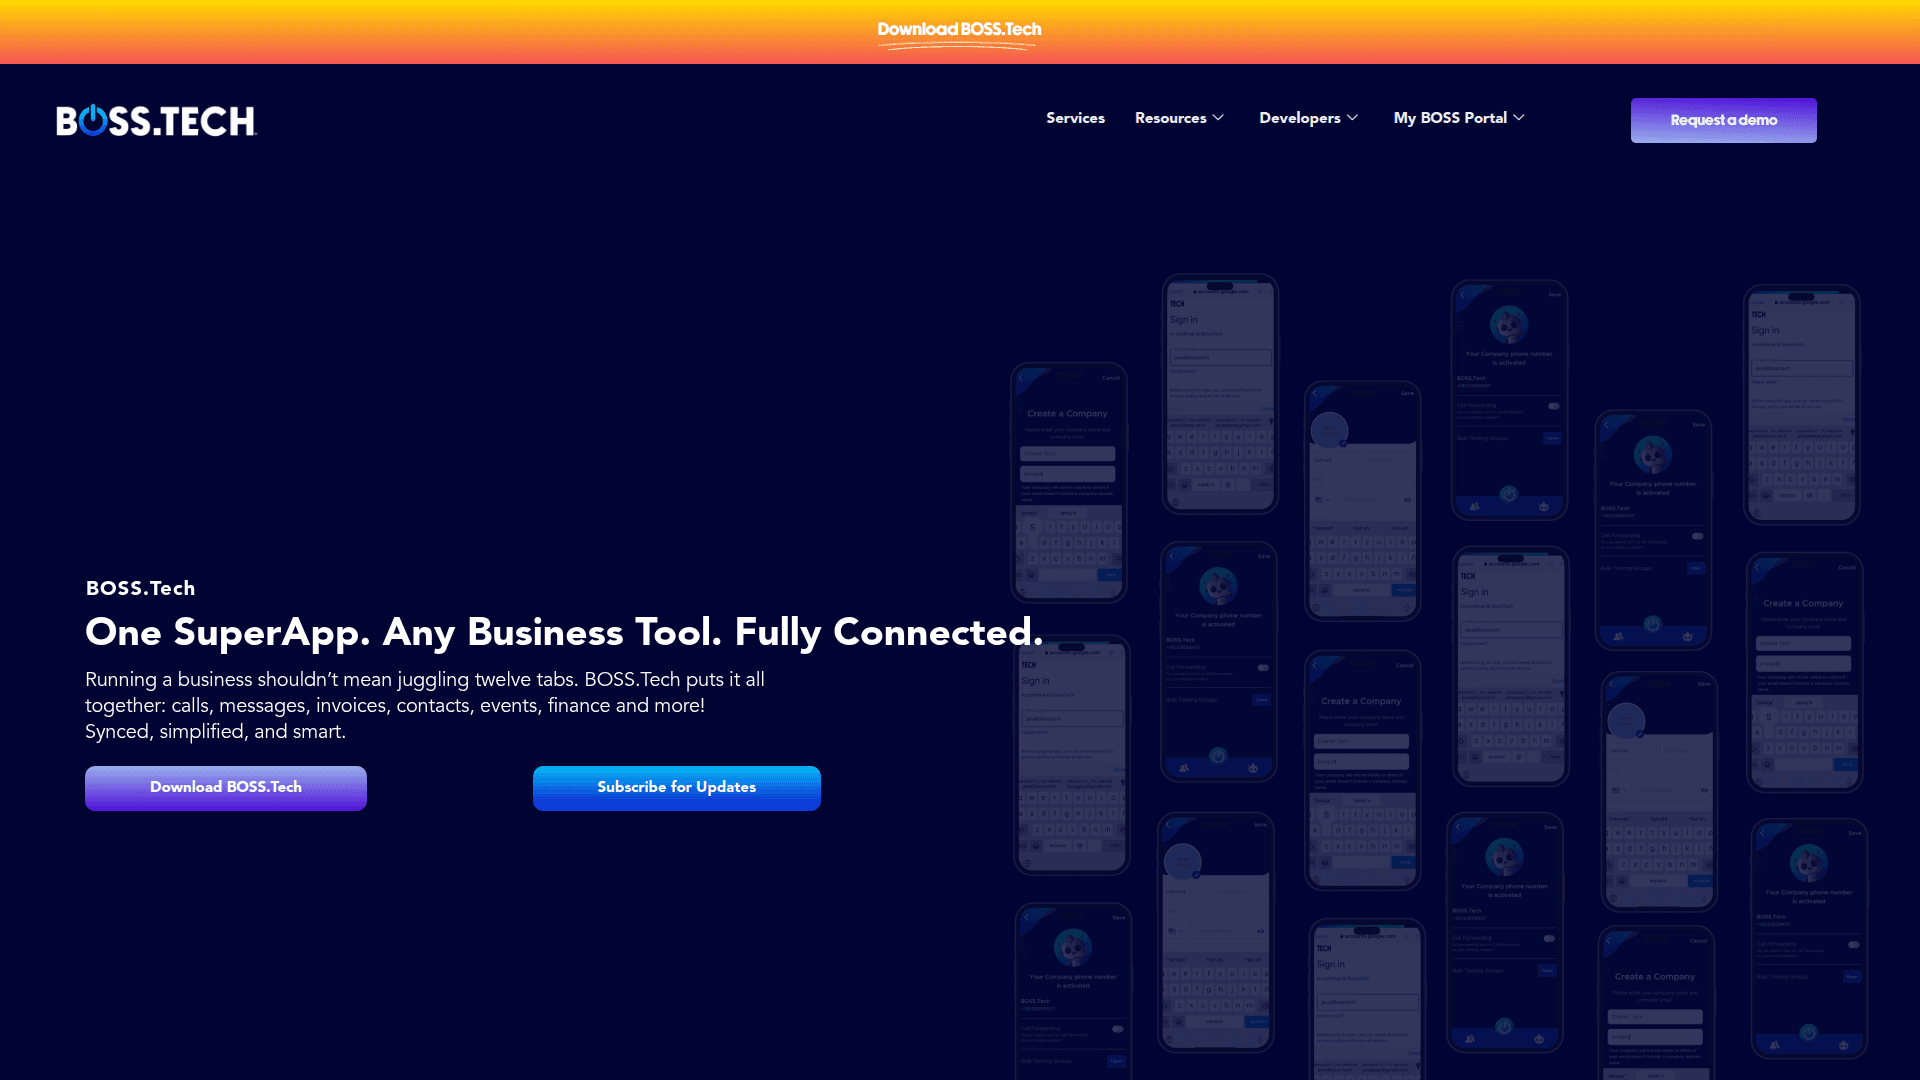Click the power icon in the topmost activated-number phone
This screenshot has width=1920, height=1080.
coord(1509,494)
